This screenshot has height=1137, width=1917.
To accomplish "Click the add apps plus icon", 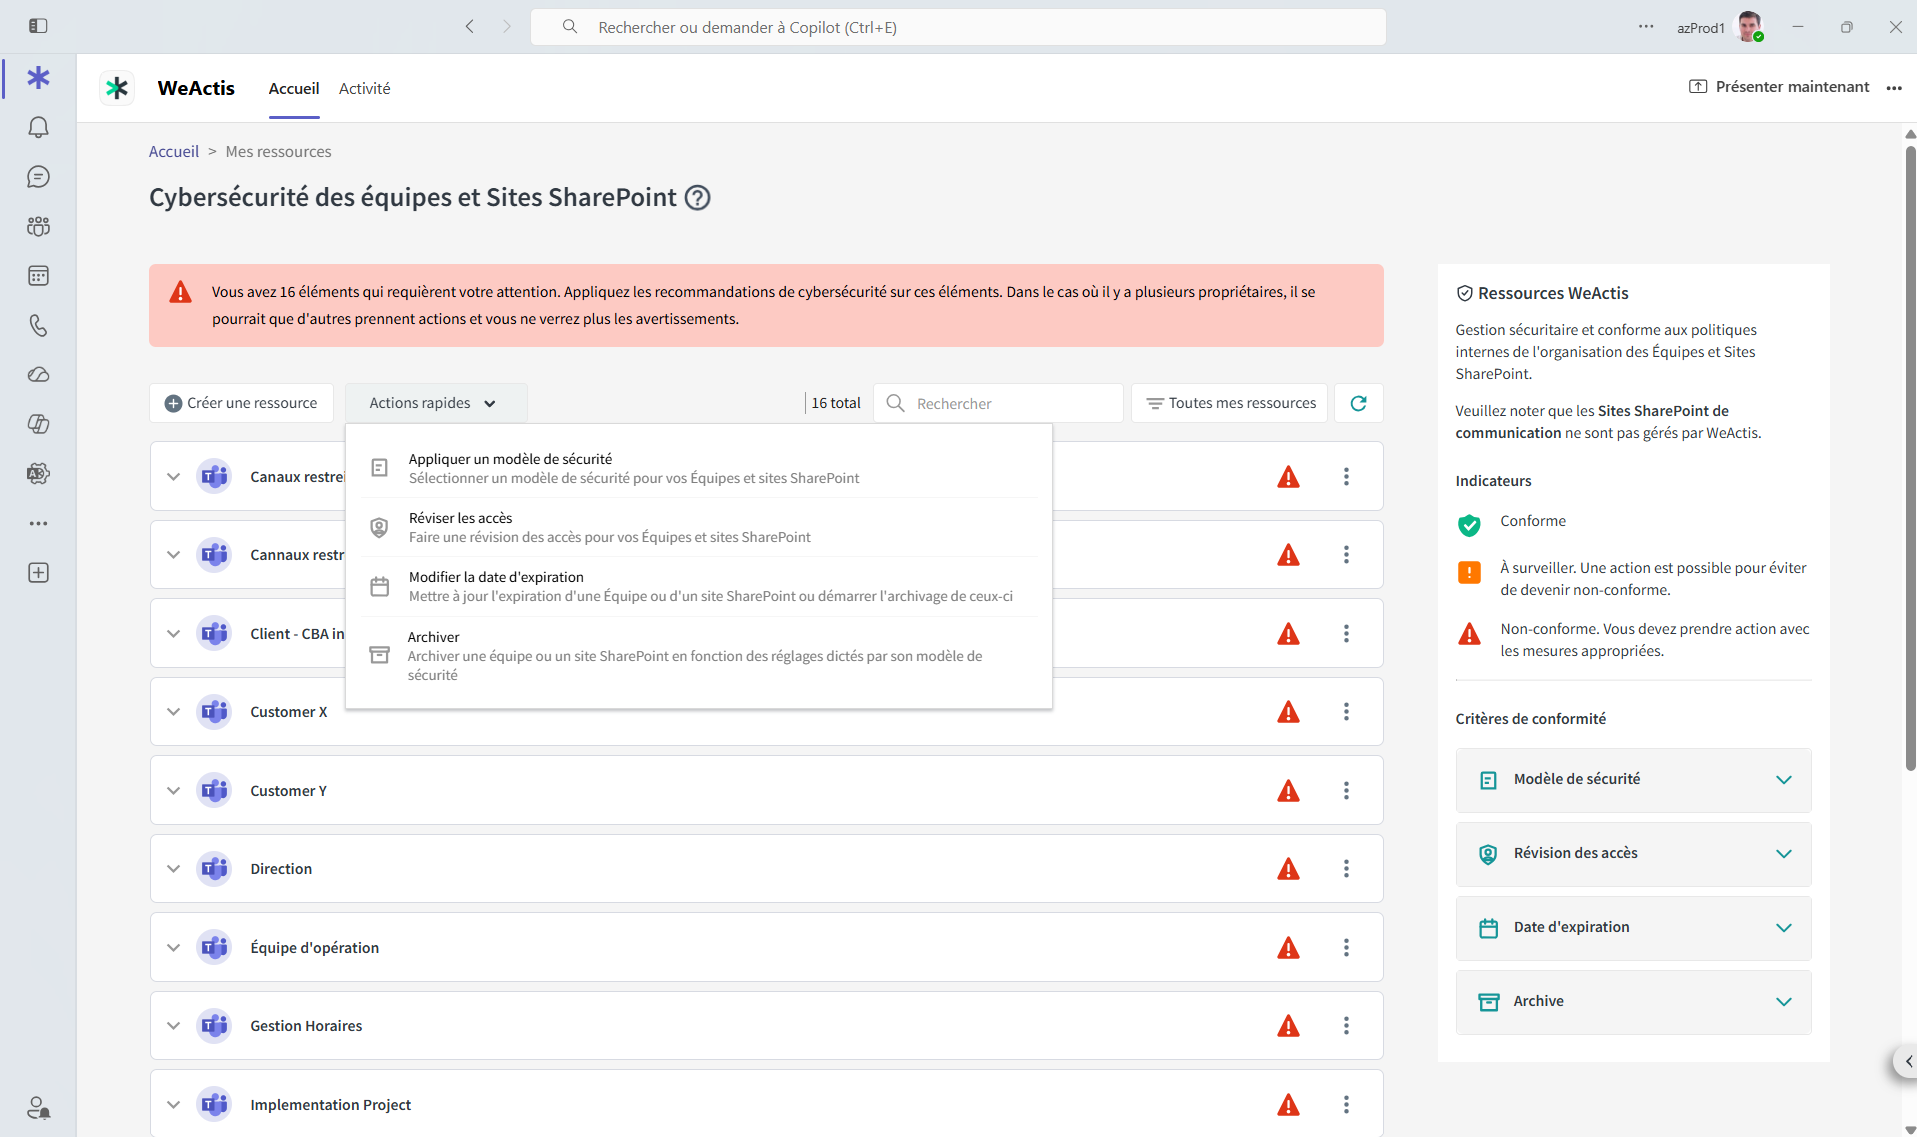I will (x=38, y=573).
